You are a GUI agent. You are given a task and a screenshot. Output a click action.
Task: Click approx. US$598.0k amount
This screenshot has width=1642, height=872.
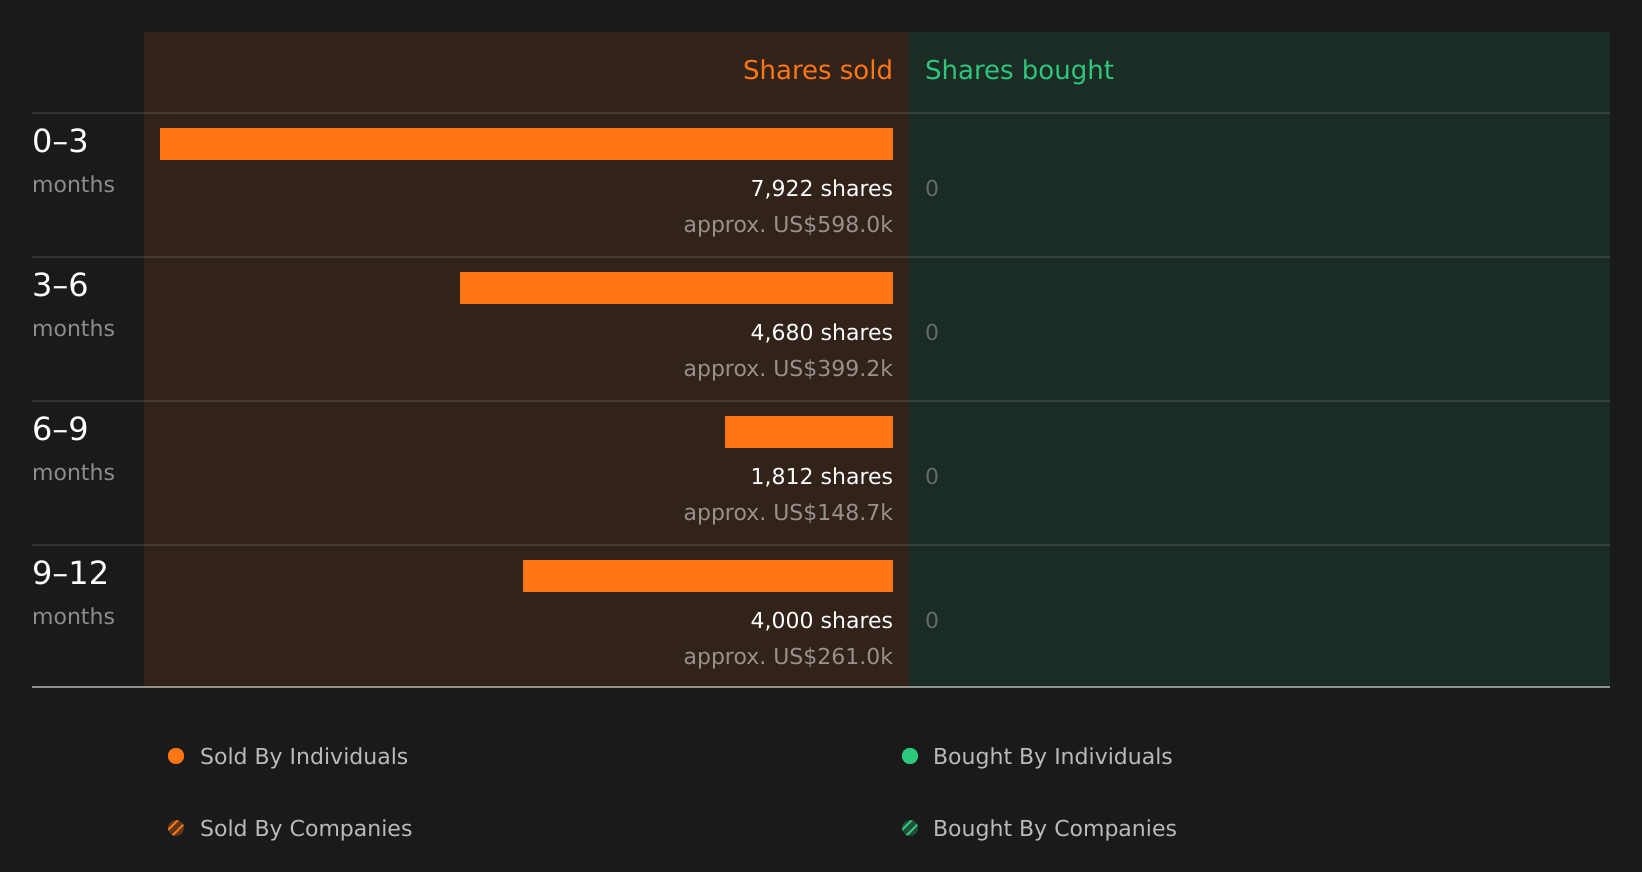[788, 225]
